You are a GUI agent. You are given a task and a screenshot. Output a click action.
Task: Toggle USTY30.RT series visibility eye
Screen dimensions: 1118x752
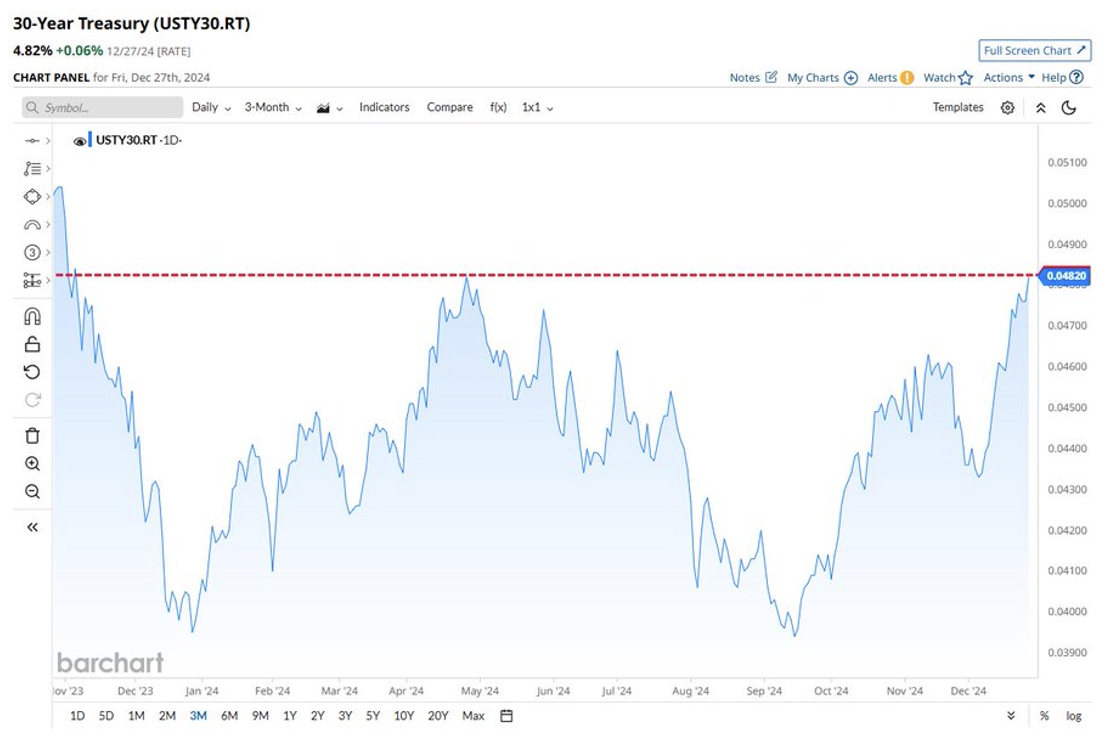coord(80,141)
